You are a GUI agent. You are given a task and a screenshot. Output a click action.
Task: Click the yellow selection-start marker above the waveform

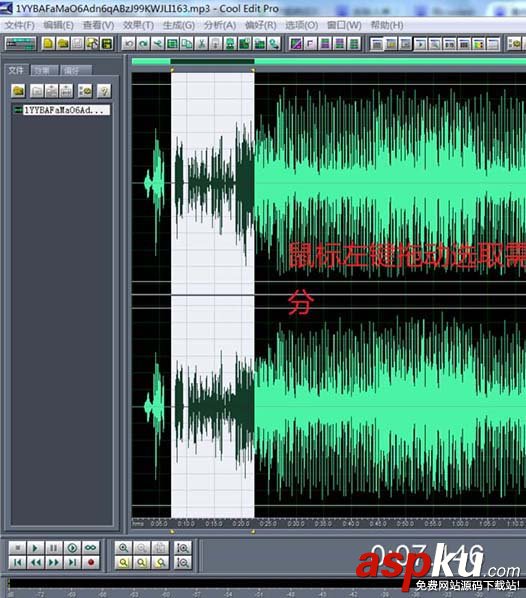[172, 70]
